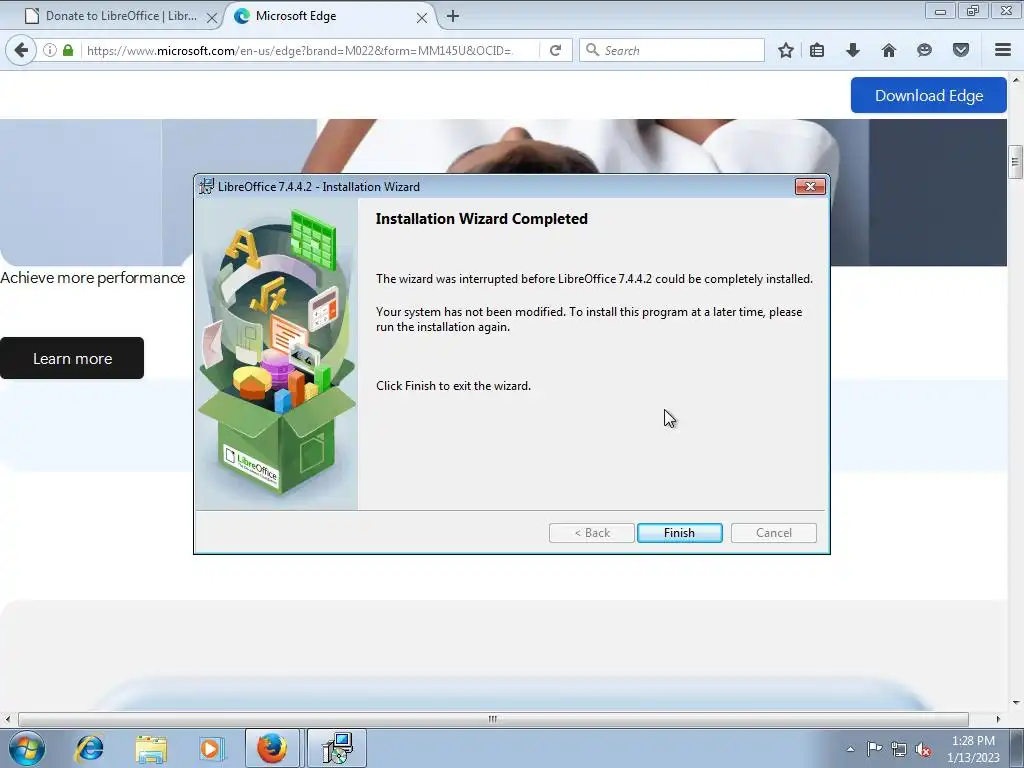Screen dimensions: 1024x768
Task: Open Windows Media Player from the taskbar
Action: tap(211, 748)
